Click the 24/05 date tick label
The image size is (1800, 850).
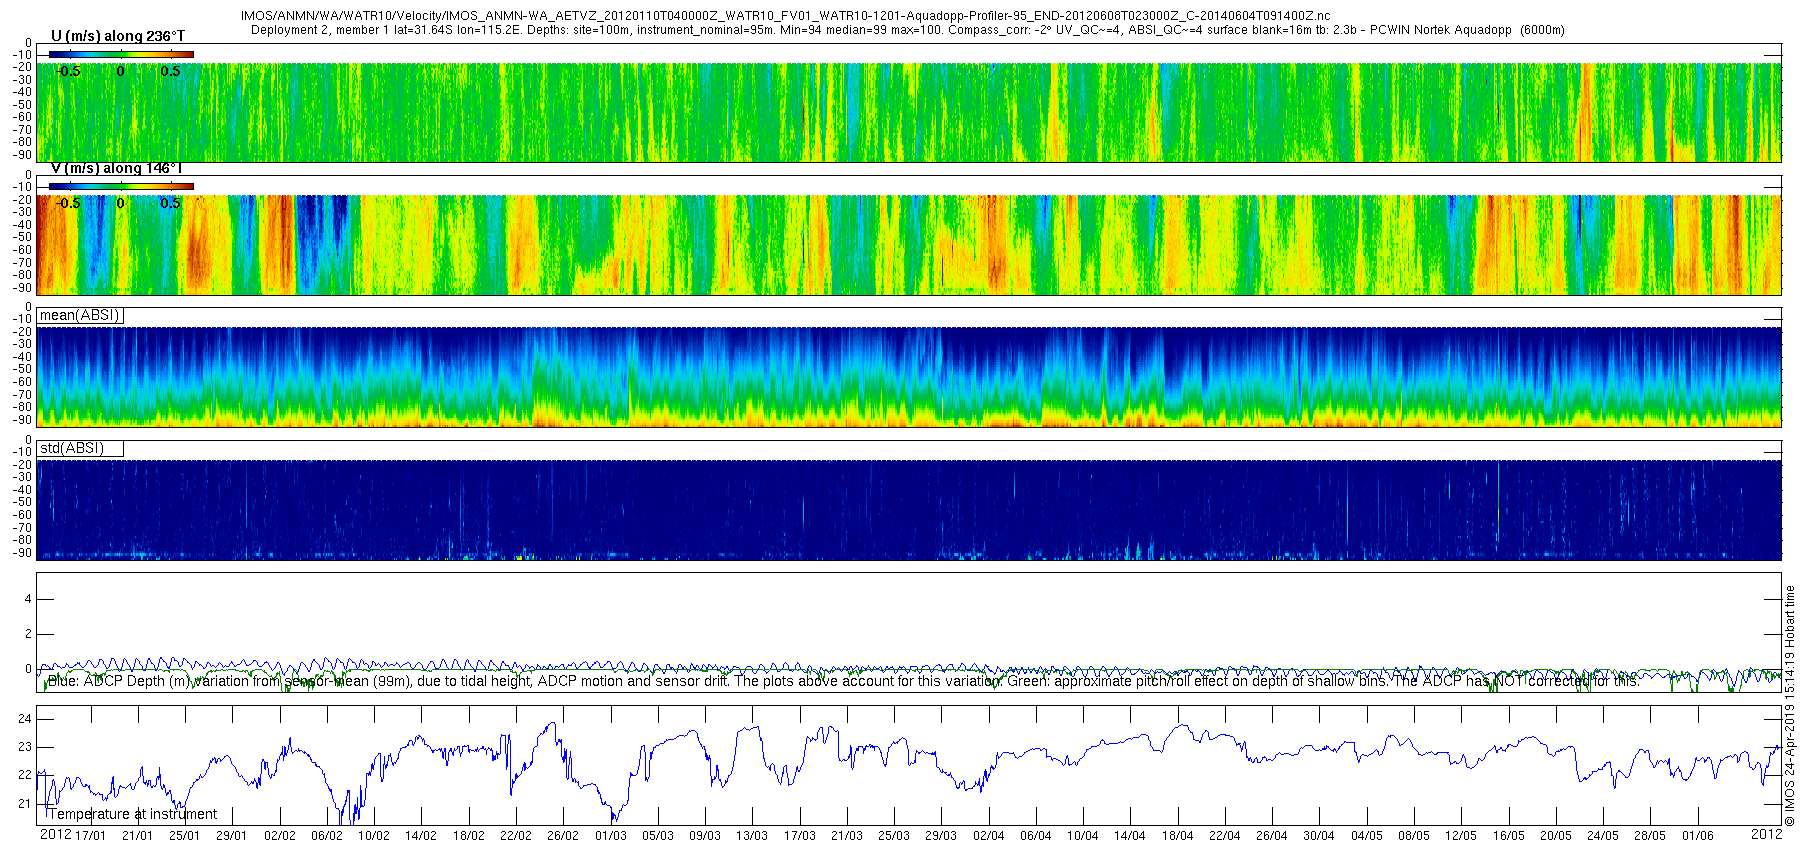1602,836
